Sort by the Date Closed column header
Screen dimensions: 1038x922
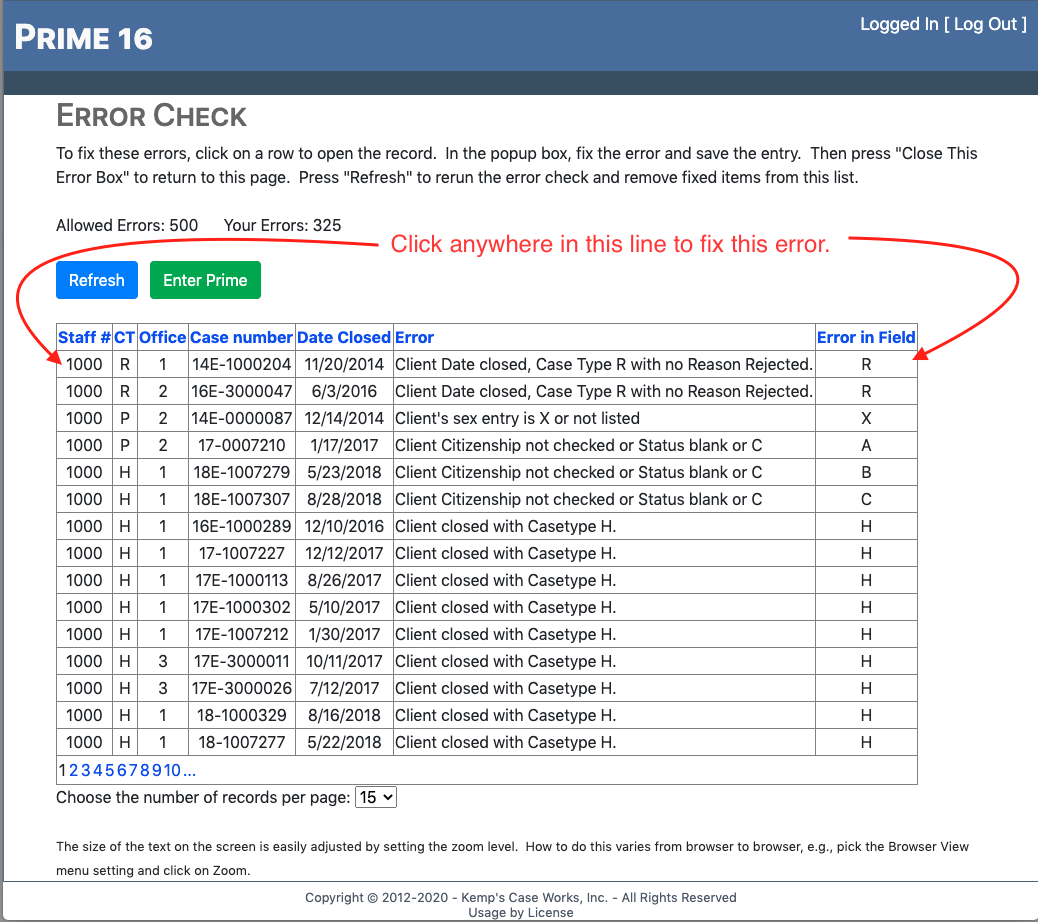(x=343, y=337)
